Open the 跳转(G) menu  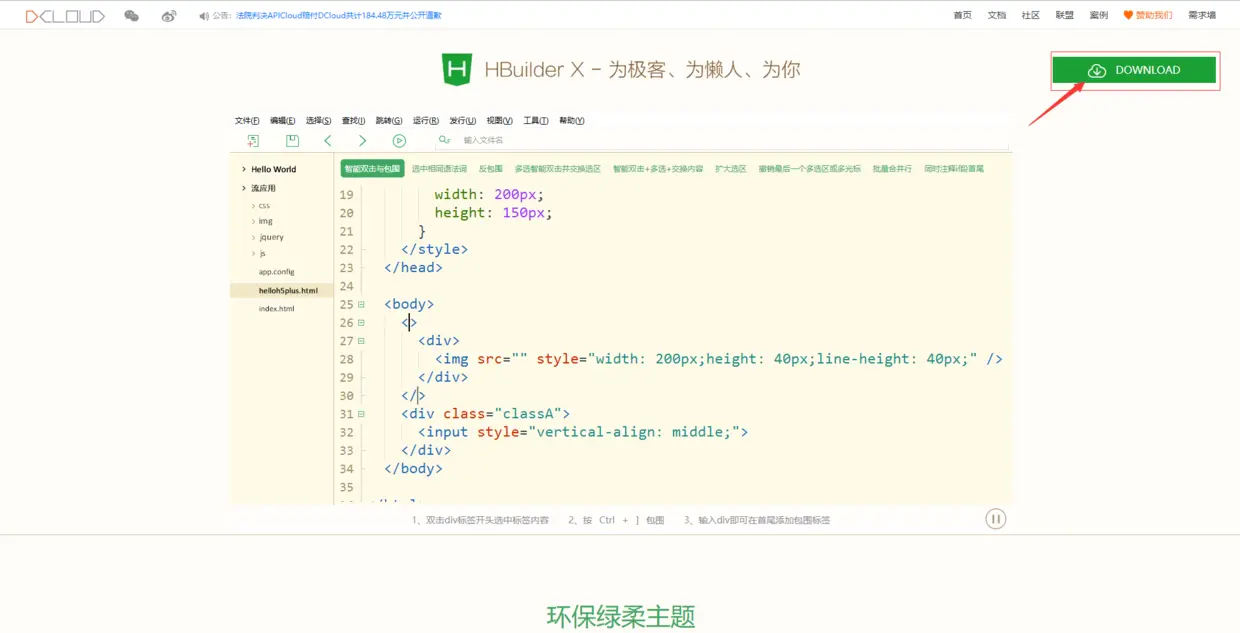pos(389,121)
